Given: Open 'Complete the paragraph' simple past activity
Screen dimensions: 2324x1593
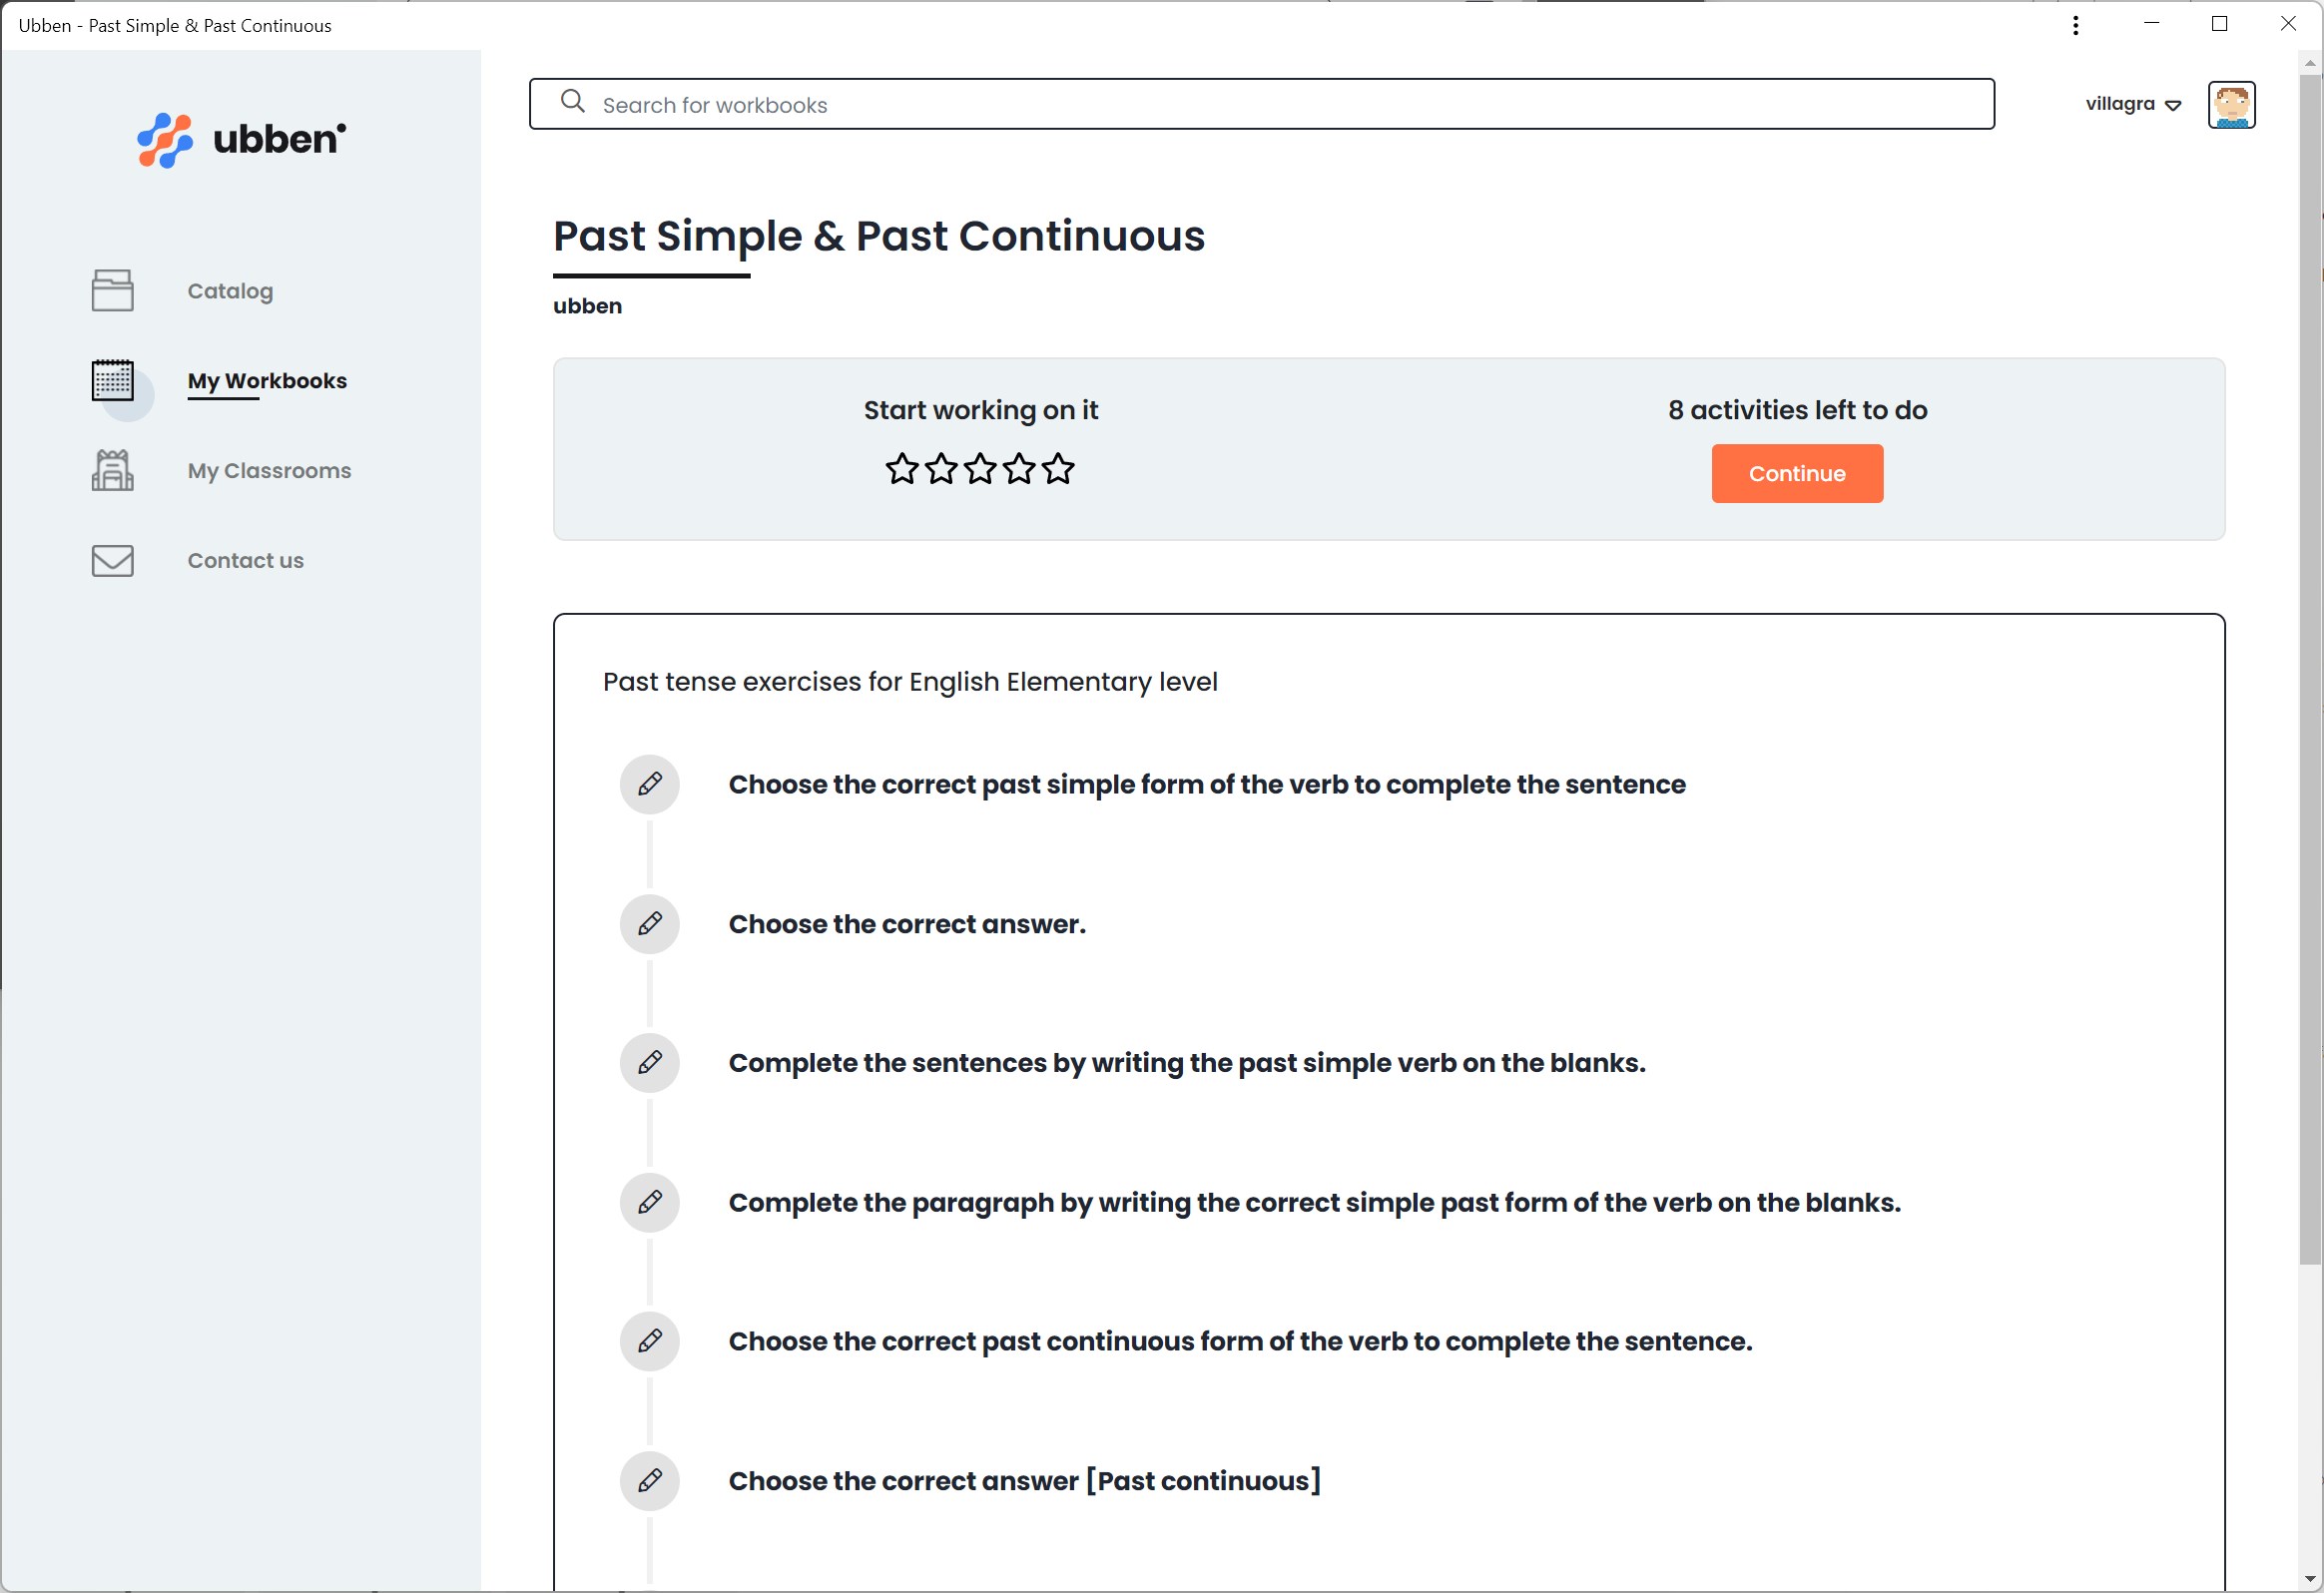Looking at the screenshot, I should (x=1313, y=1202).
